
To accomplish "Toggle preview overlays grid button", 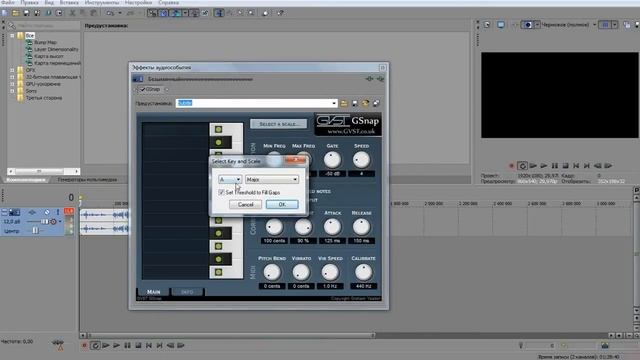I will coord(605,25).
